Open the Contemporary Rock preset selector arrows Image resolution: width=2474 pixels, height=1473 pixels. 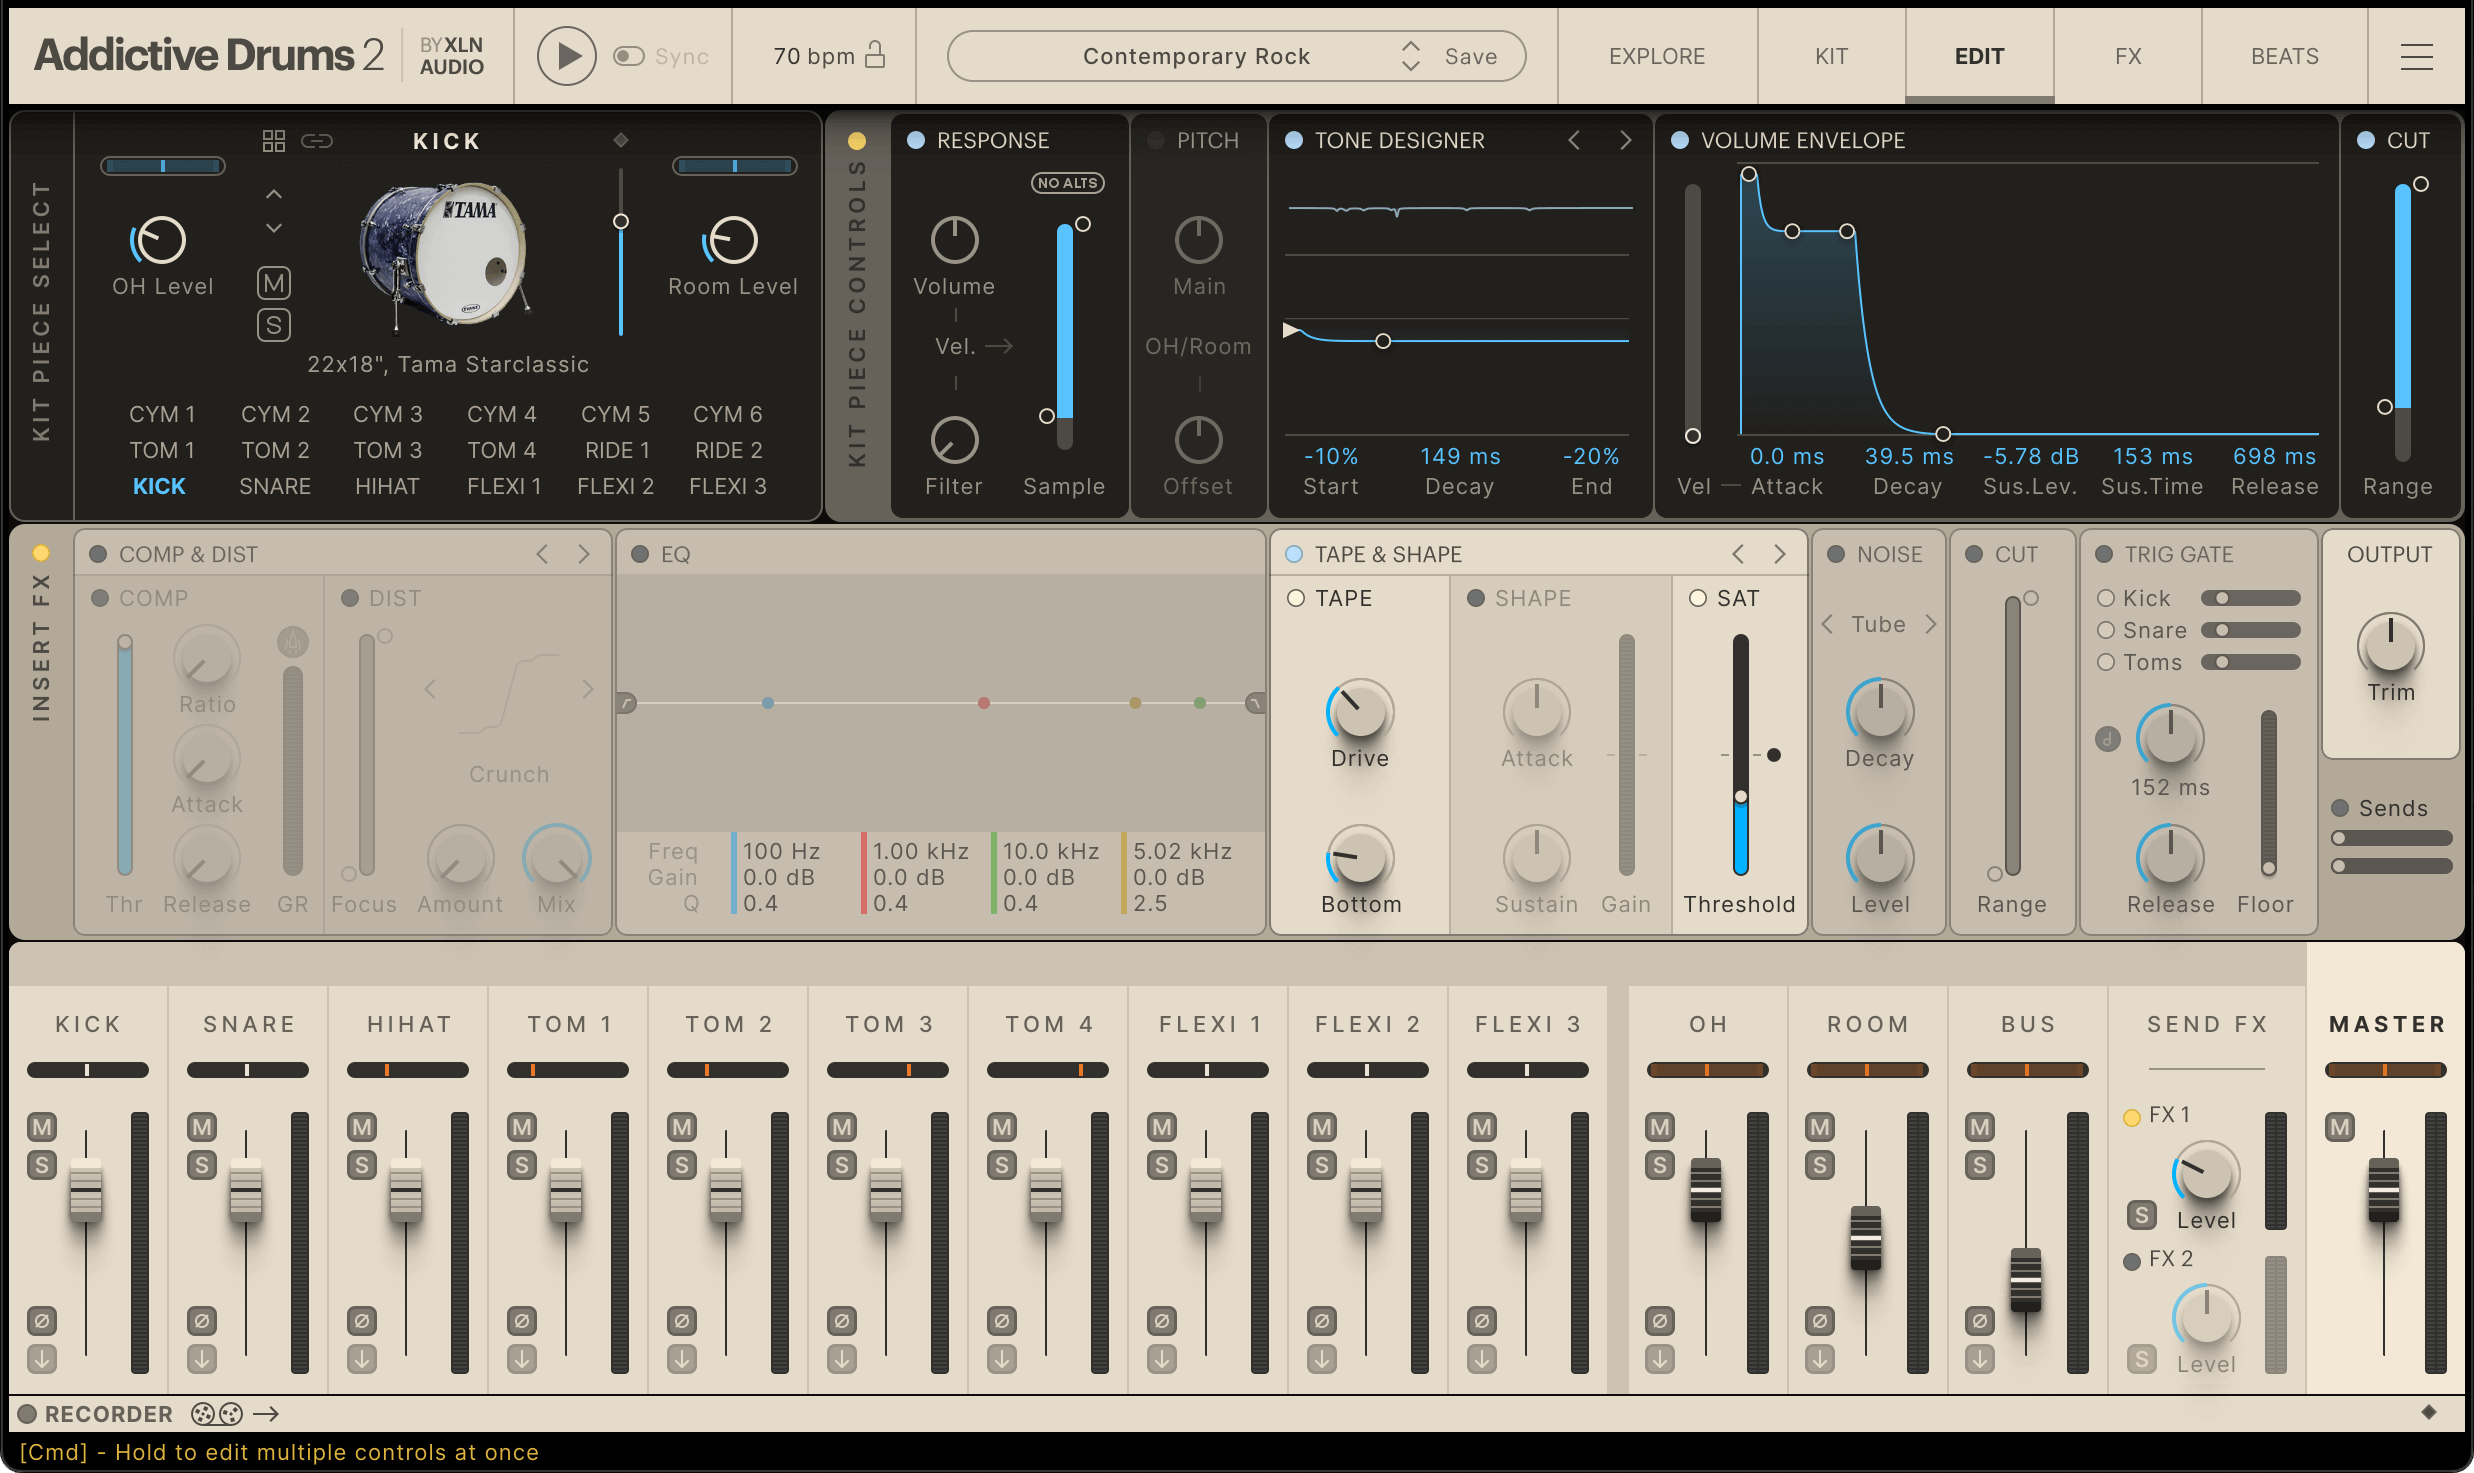[1410, 56]
